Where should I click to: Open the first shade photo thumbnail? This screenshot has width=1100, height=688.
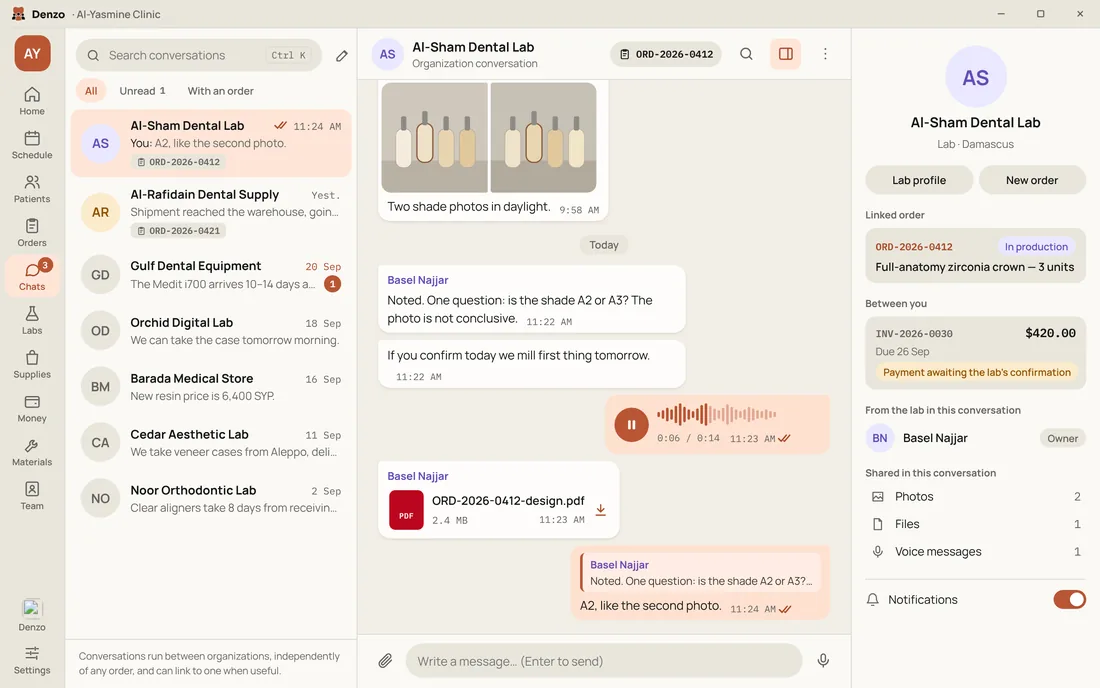[434, 137]
